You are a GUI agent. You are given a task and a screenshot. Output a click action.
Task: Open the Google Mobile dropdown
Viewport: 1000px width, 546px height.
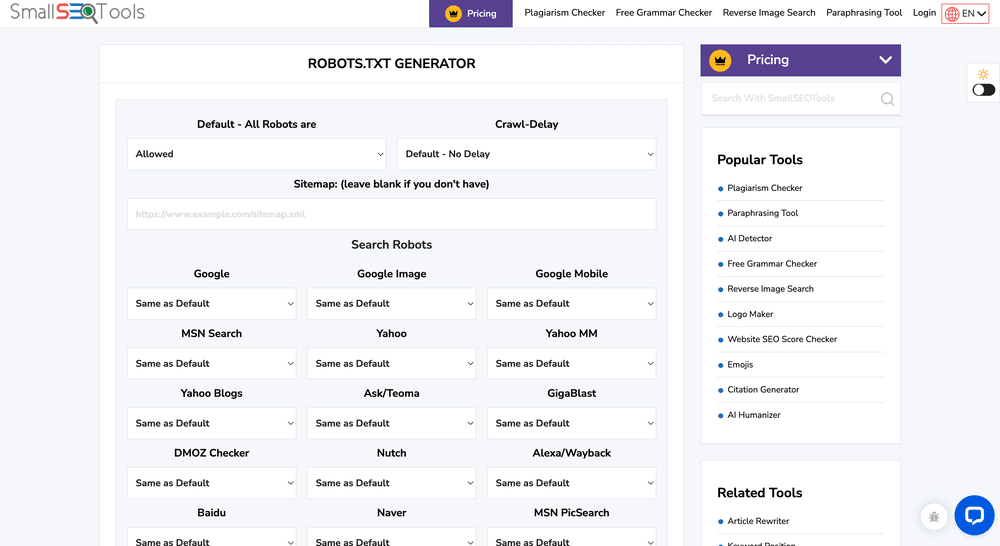point(571,304)
